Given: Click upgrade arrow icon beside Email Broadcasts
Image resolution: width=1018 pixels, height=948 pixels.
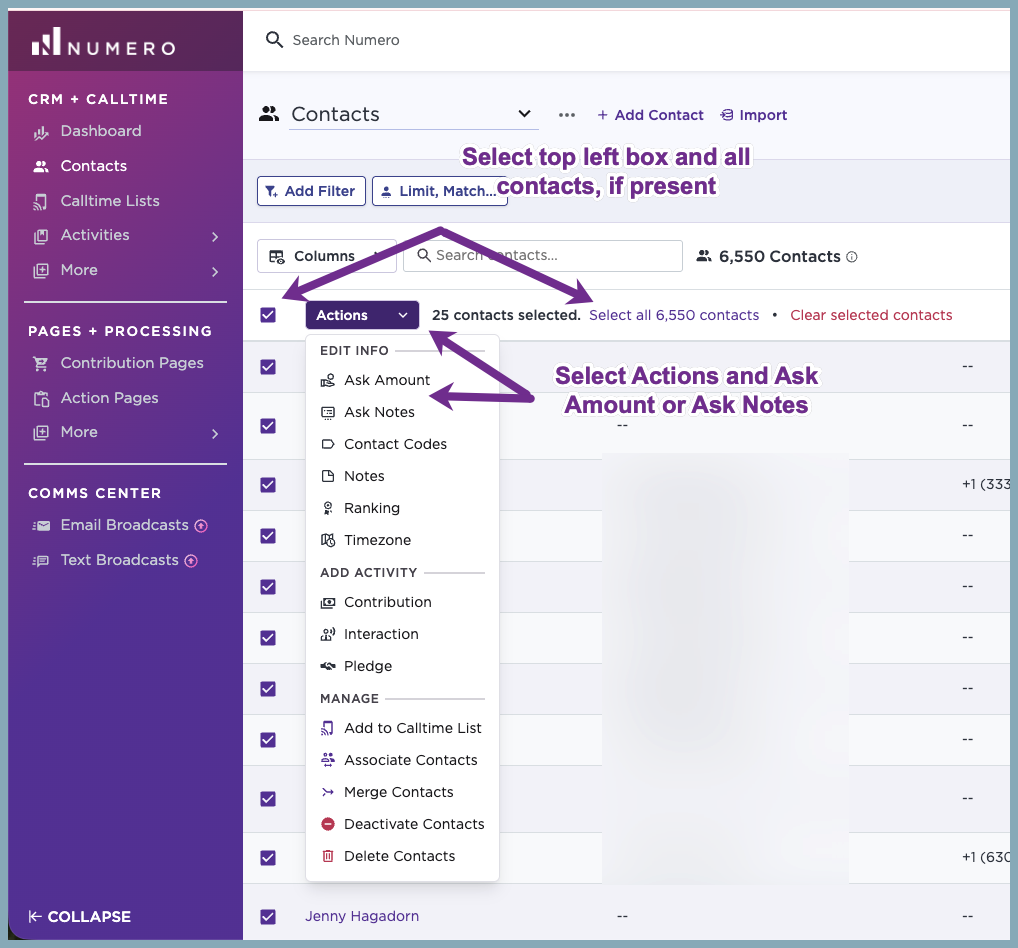Looking at the screenshot, I should pos(201,526).
